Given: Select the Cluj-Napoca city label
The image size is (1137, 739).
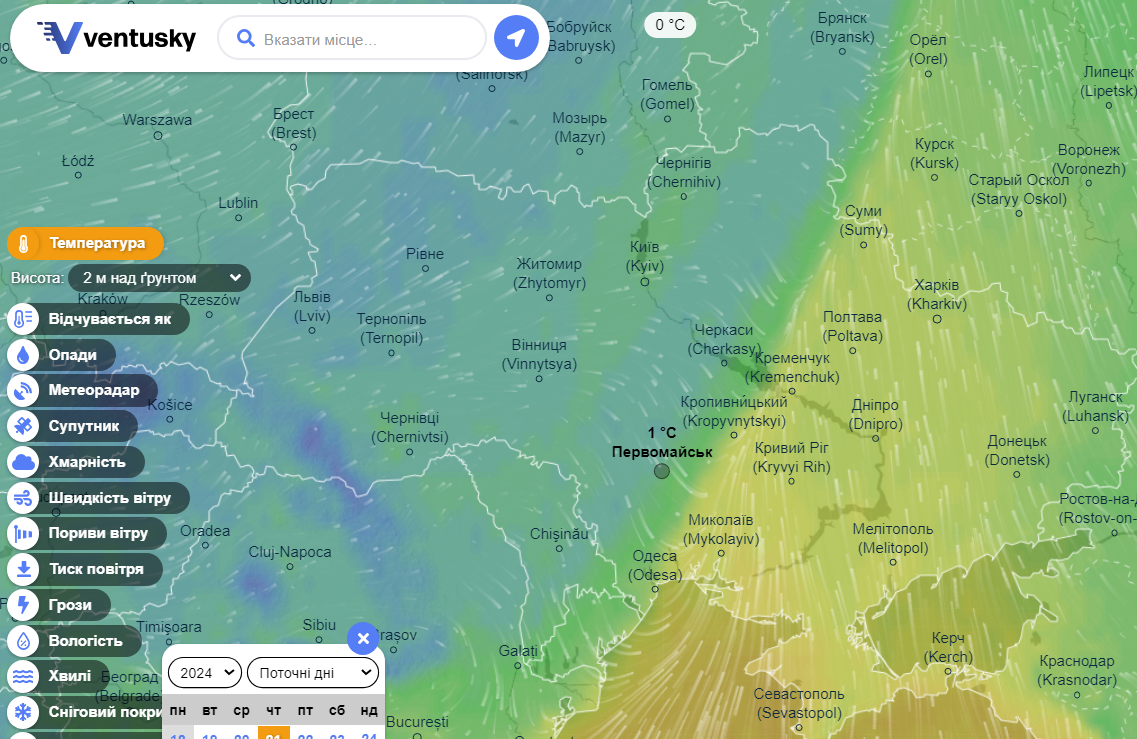Looking at the screenshot, I should [x=290, y=552].
